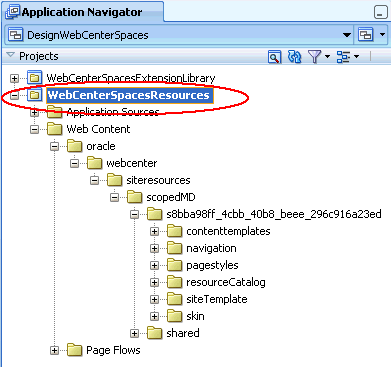
Task: Open the Application Navigator tab
Action: pyautogui.click(x=82, y=12)
